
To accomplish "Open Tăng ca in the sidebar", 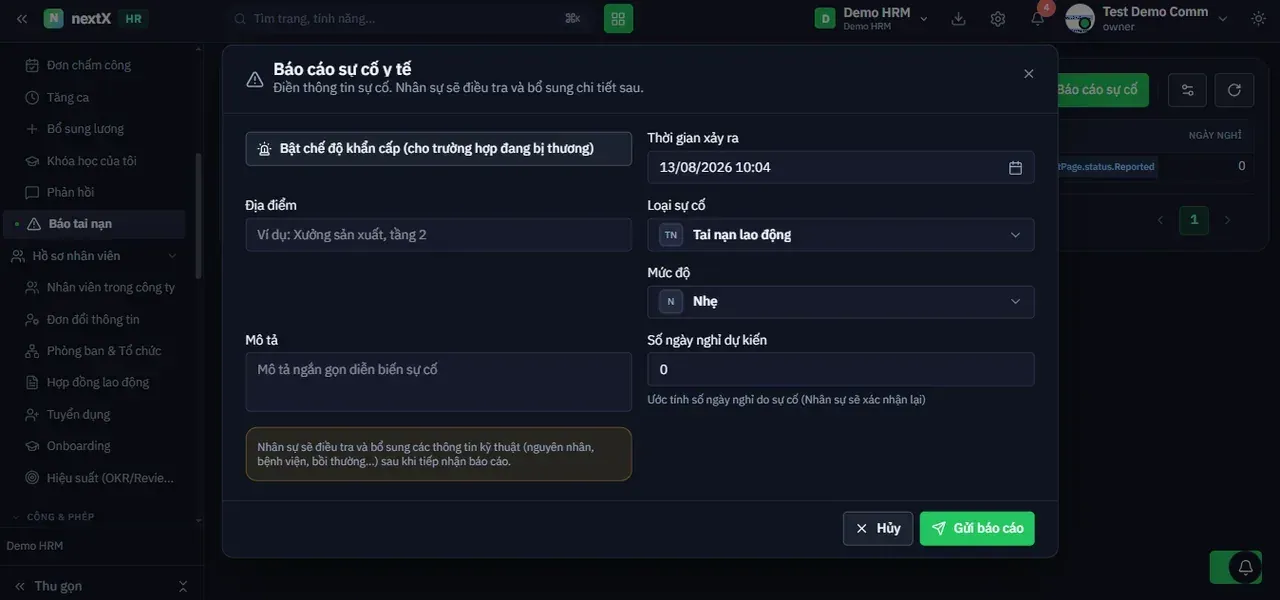I will (68, 97).
